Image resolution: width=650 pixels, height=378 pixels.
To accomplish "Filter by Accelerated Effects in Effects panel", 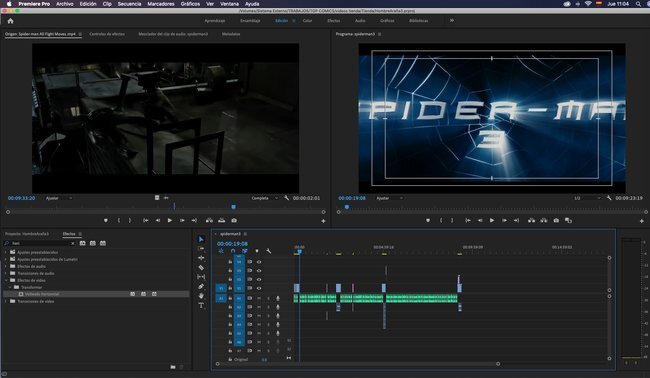I will [82, 243].
